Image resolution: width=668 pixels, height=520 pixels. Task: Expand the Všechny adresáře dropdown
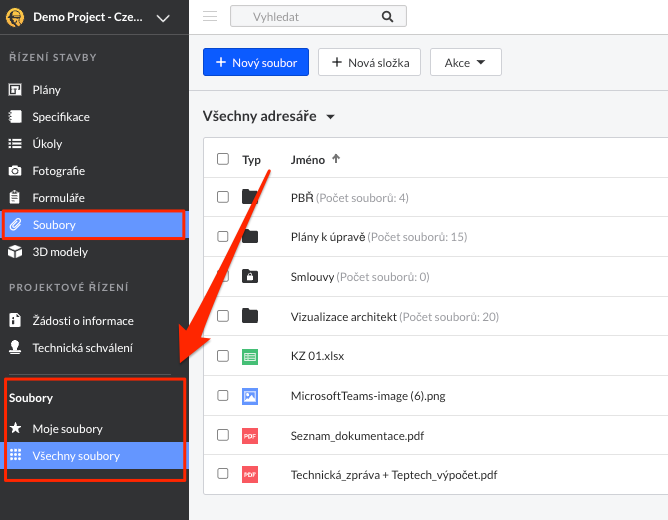tap(330, 117)
